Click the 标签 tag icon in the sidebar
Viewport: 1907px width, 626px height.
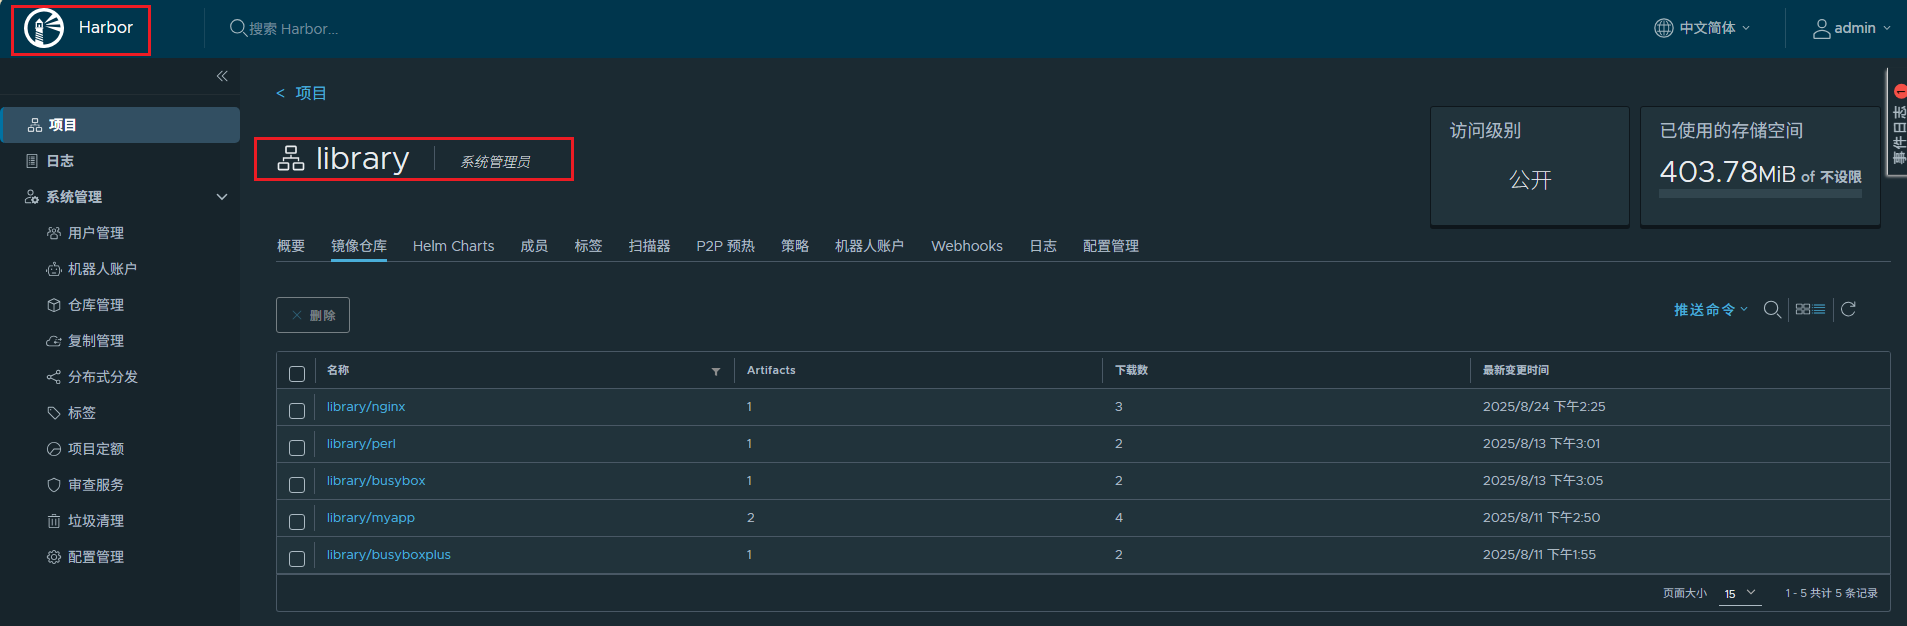click(54, 413)
